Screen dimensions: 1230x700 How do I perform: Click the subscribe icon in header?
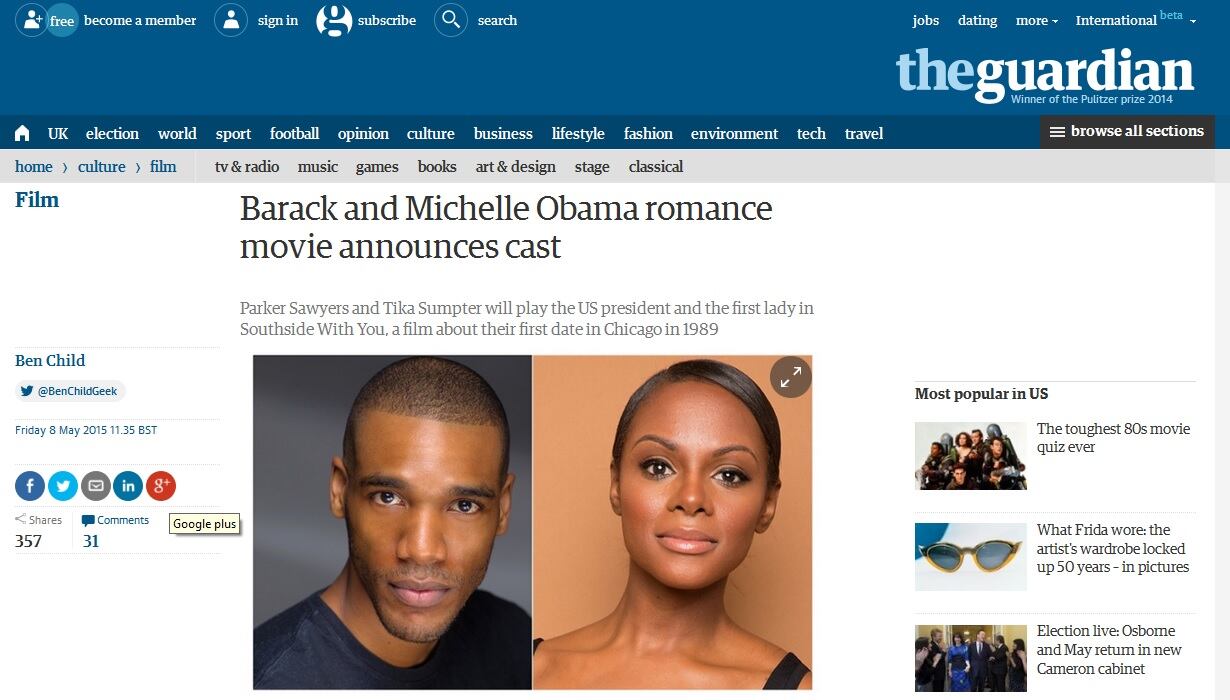(334, 20)
